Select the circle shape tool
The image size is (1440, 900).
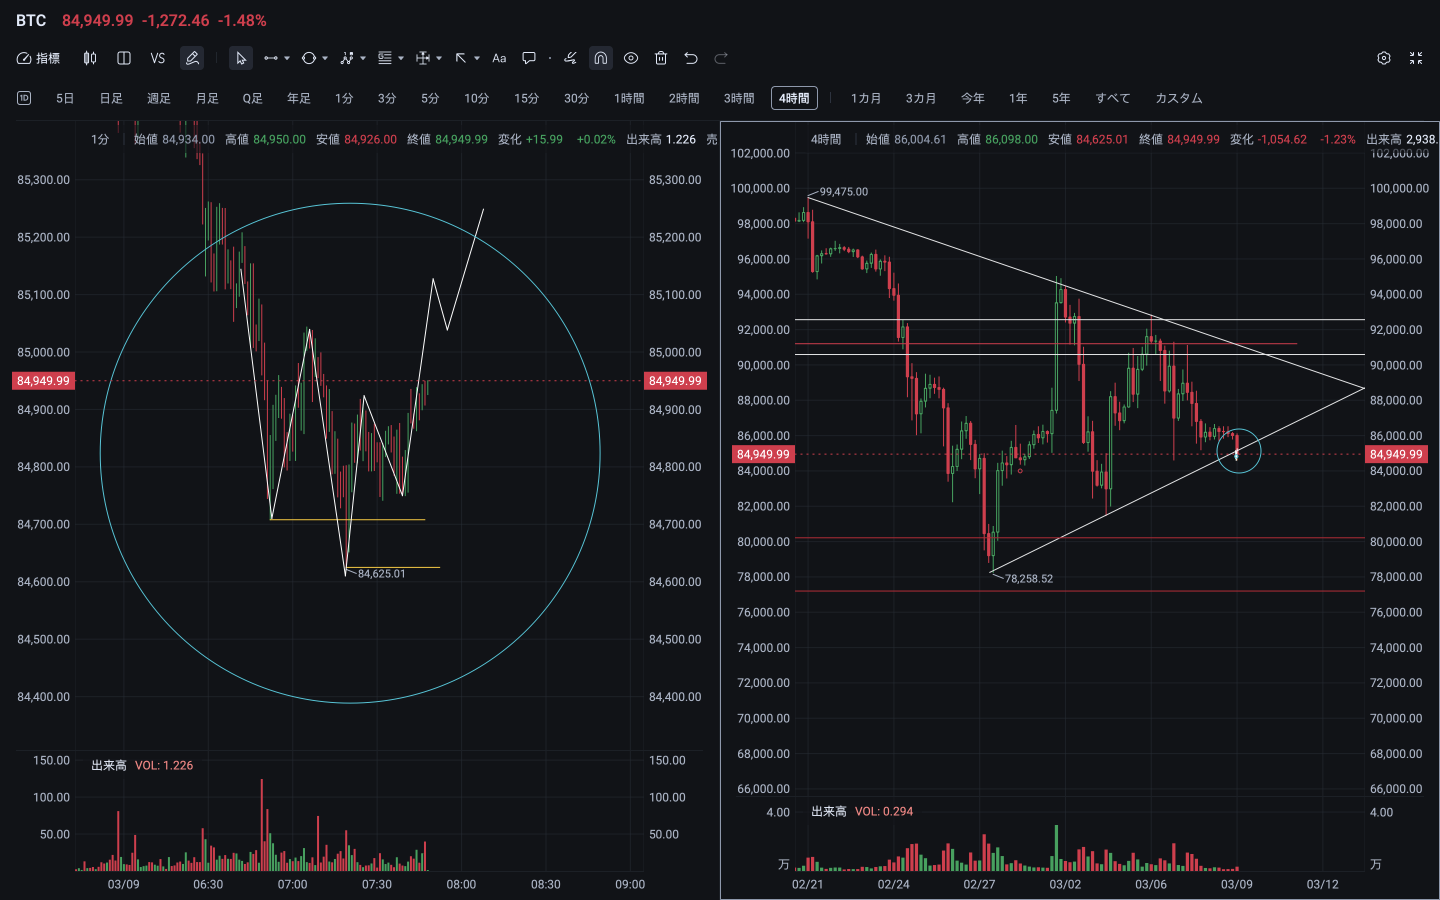point(309,58)
